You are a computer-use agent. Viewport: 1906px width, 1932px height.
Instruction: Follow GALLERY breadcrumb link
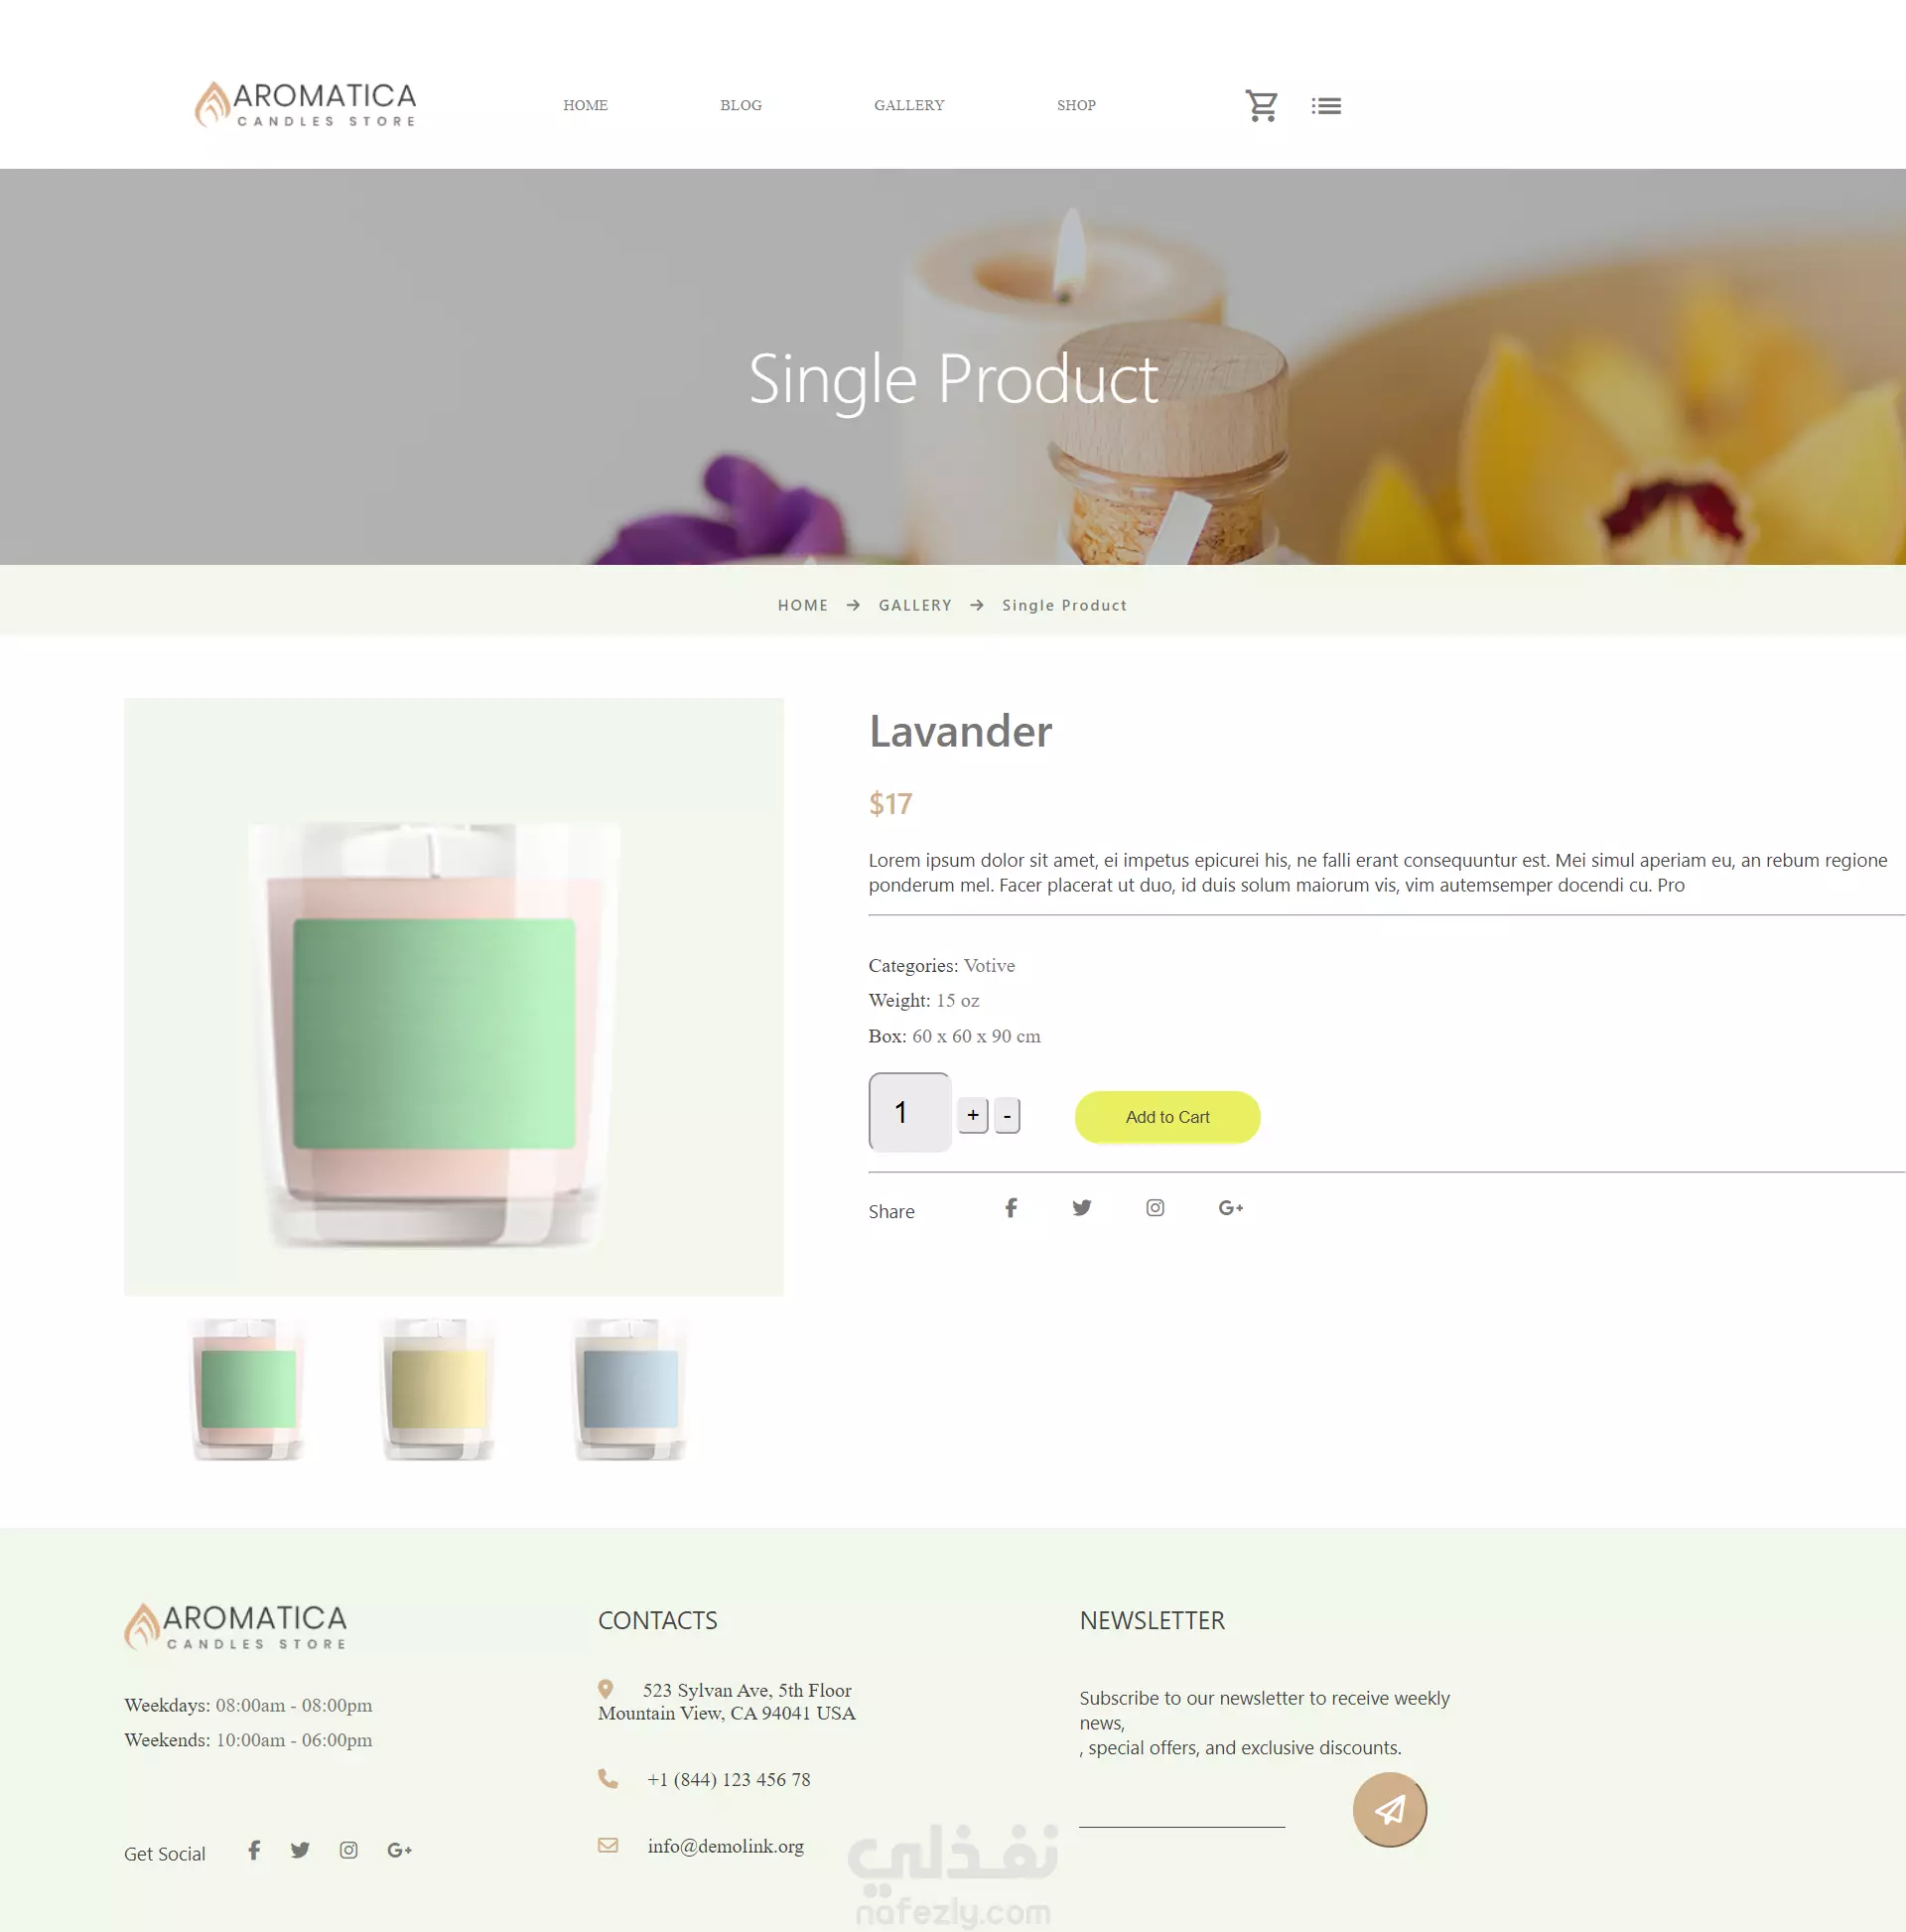(x=915, y=605)
